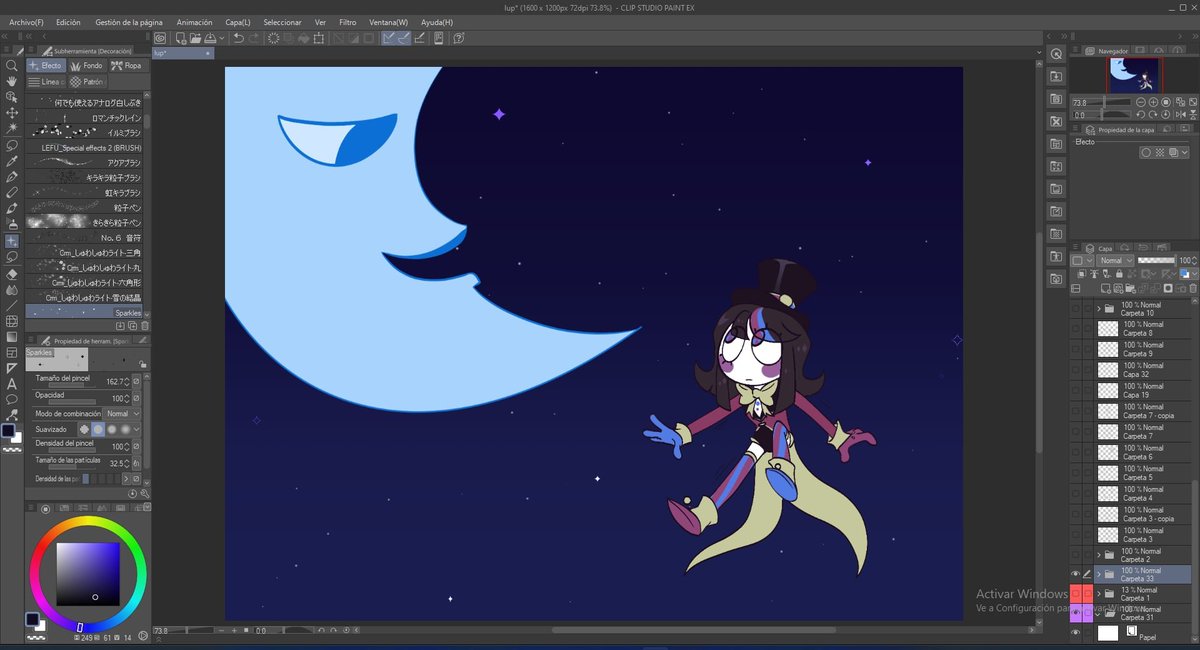
Task: Select the Redo icon in the top toolbar
Action: (x=253, y=38)
